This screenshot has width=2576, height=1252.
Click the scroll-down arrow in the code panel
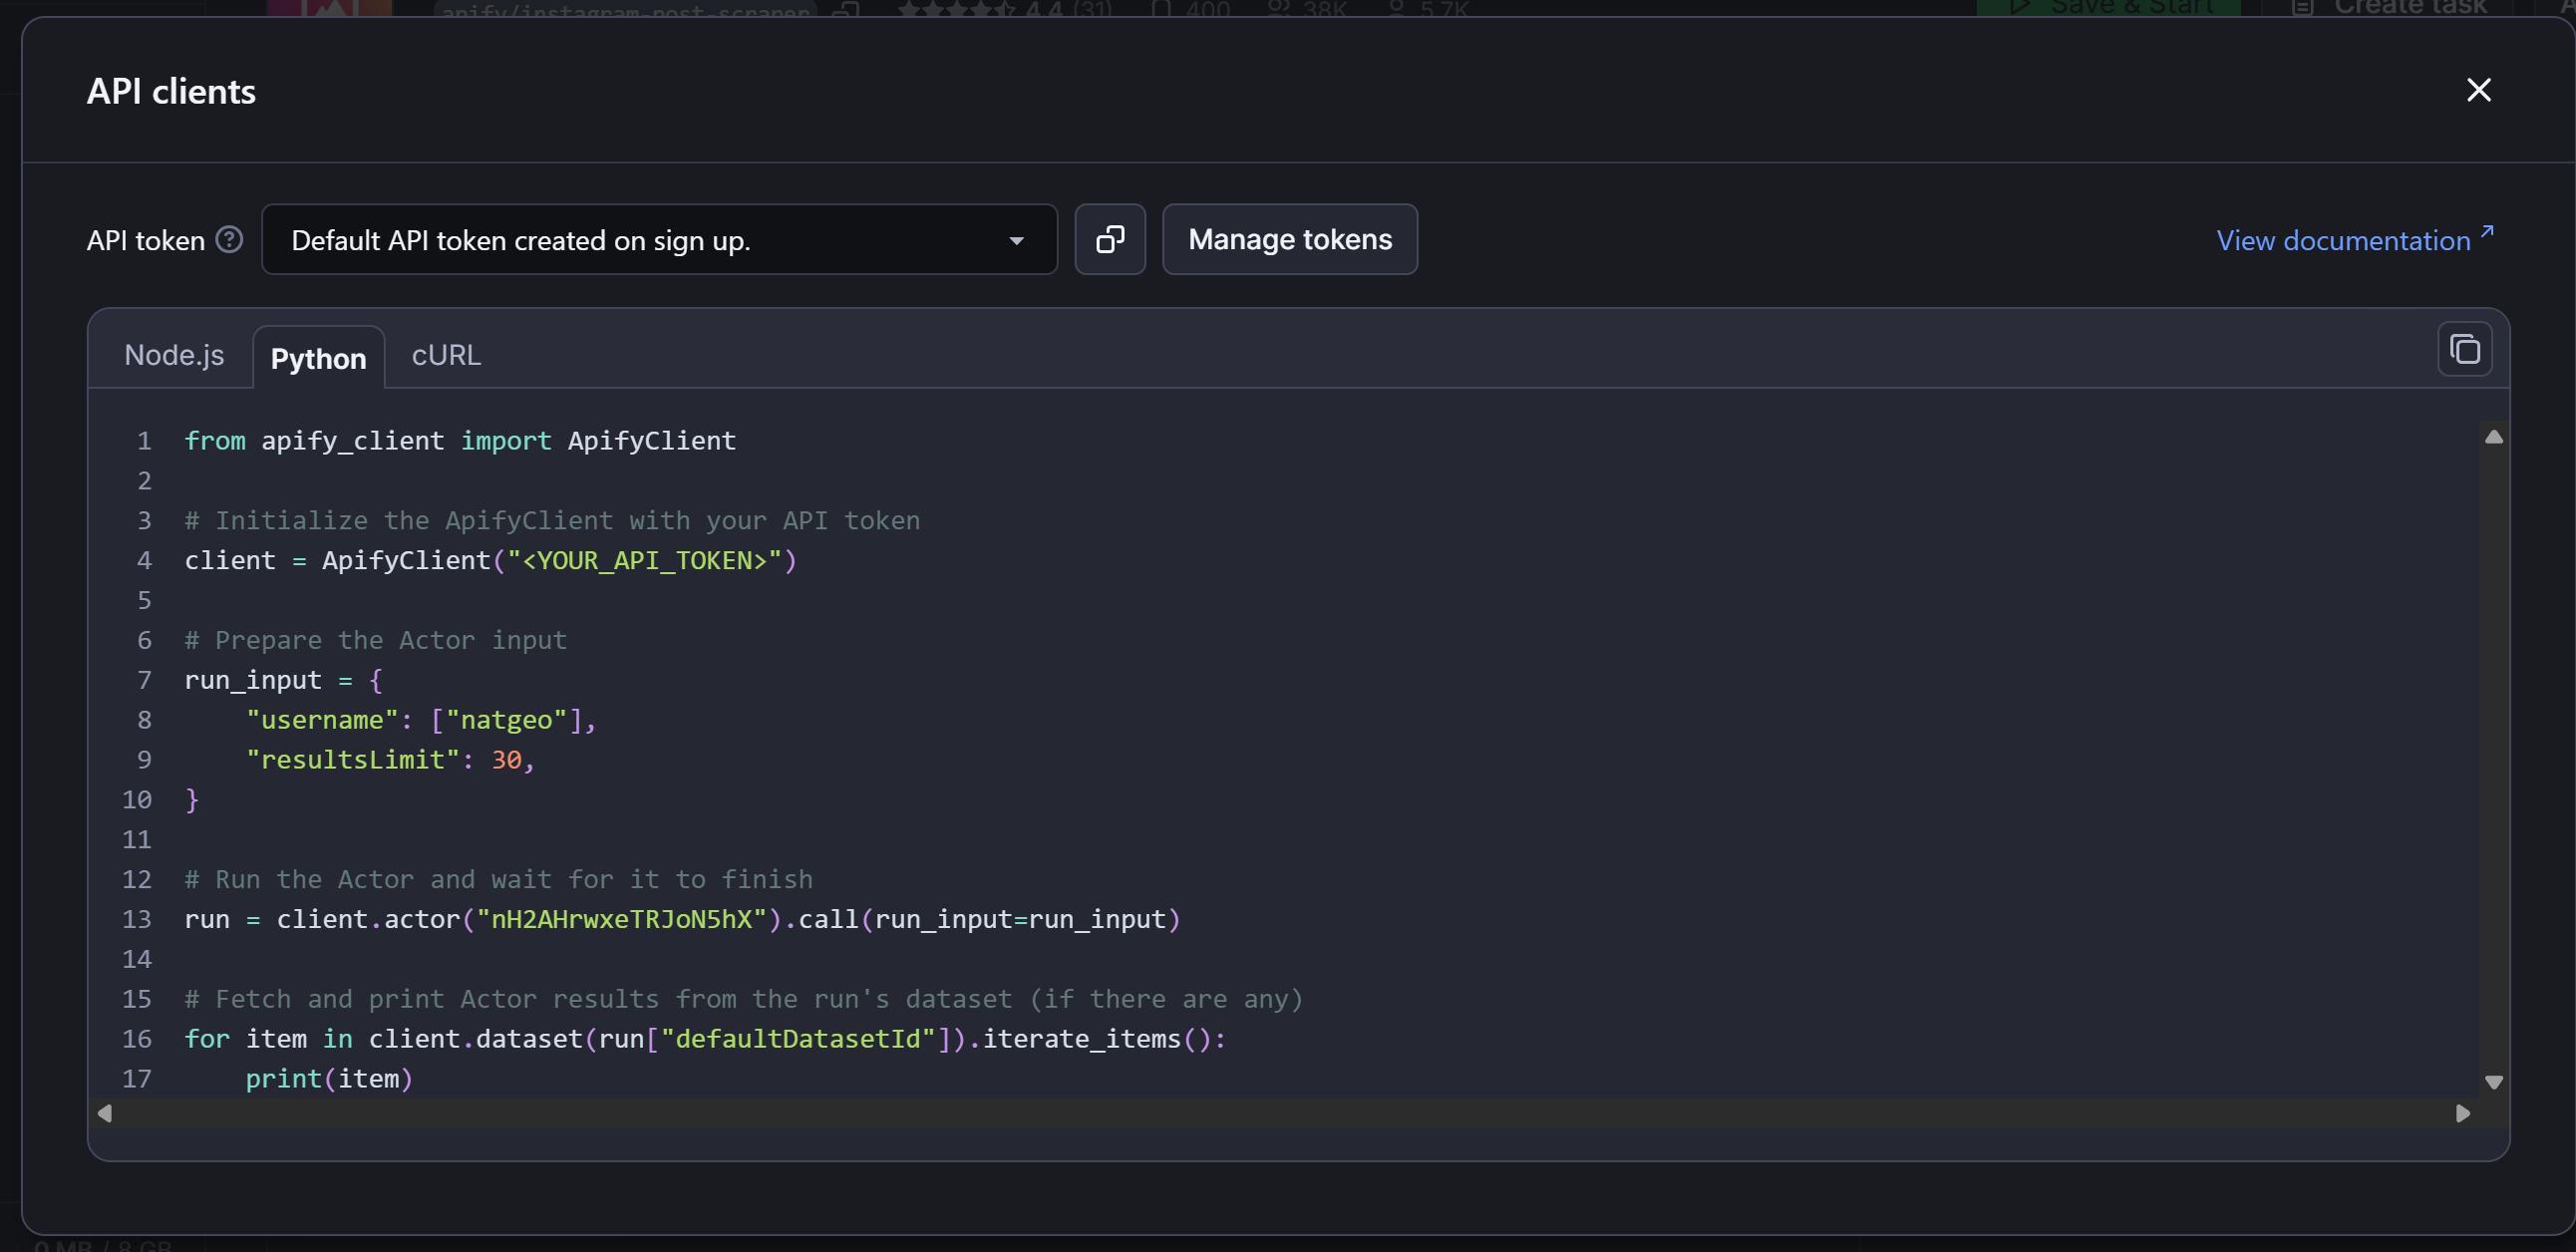(2494, 1081)
